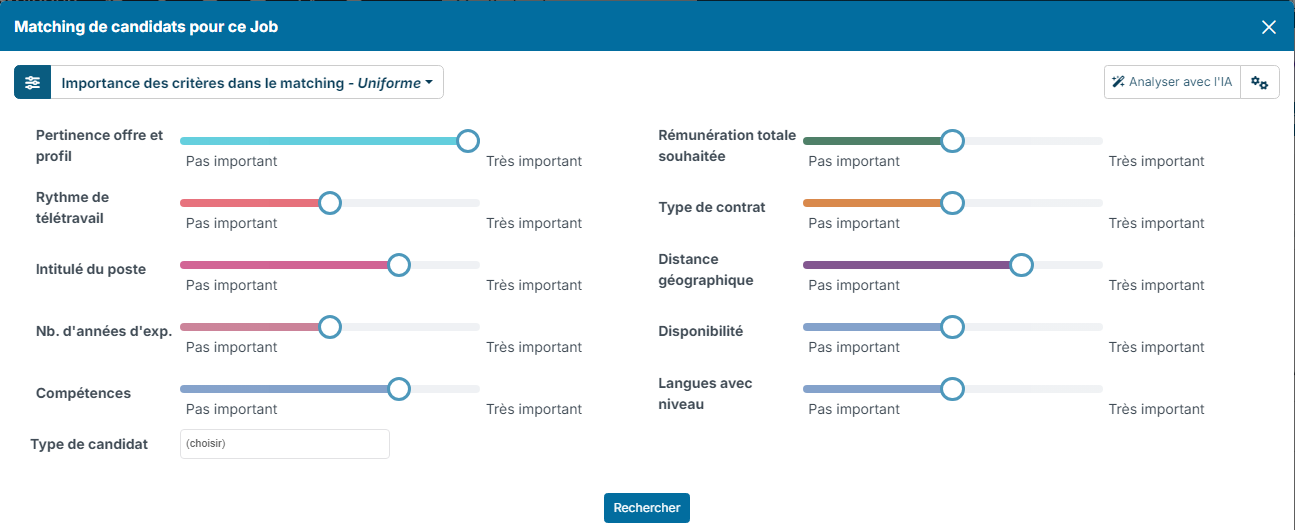Click Très important beside Pertinence offre slider
The width and height of the screenshot is (1295, 530).
coord(534,161)
